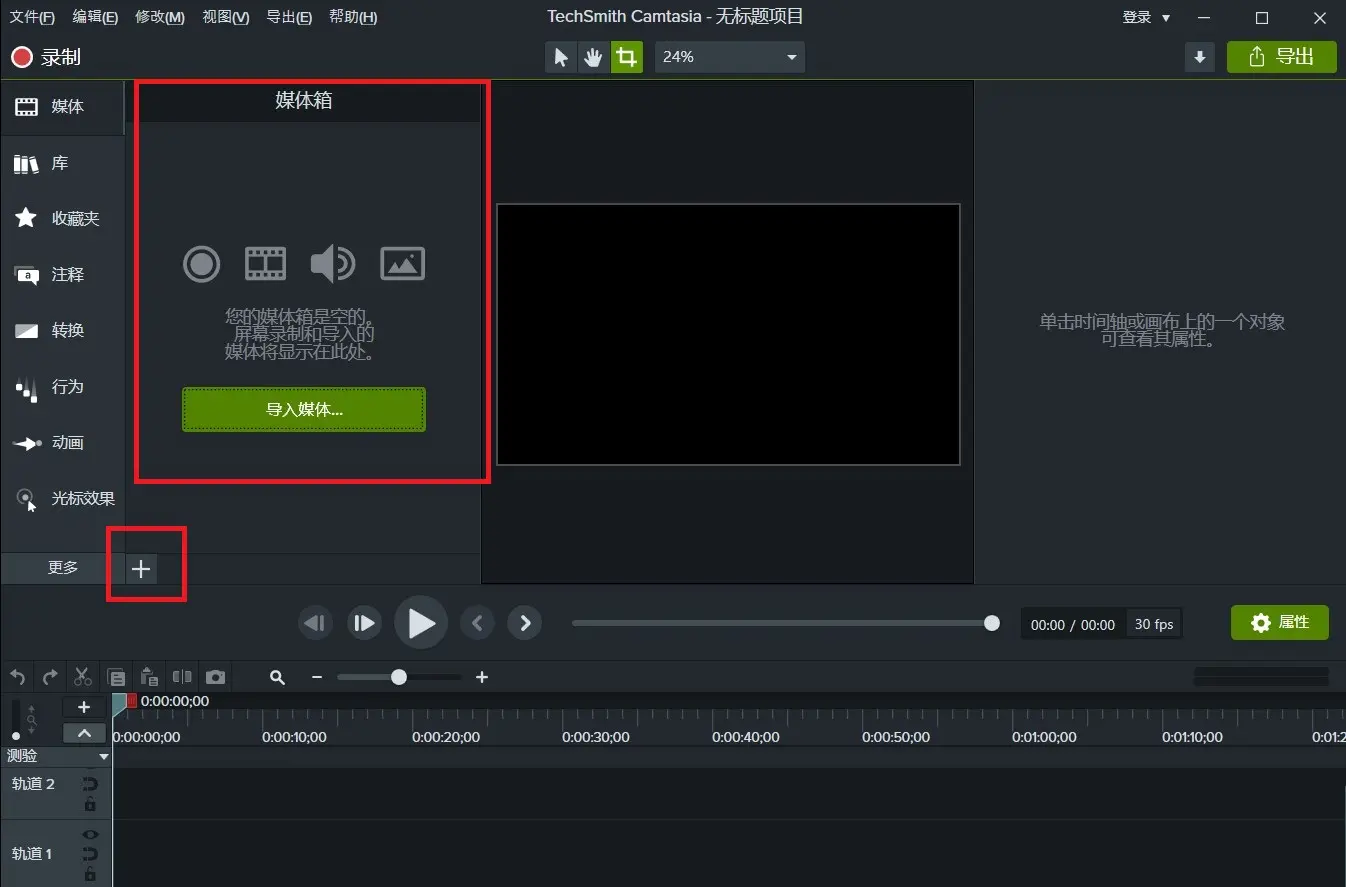Click the timeline magnifier zoom icon

(278, 677)
